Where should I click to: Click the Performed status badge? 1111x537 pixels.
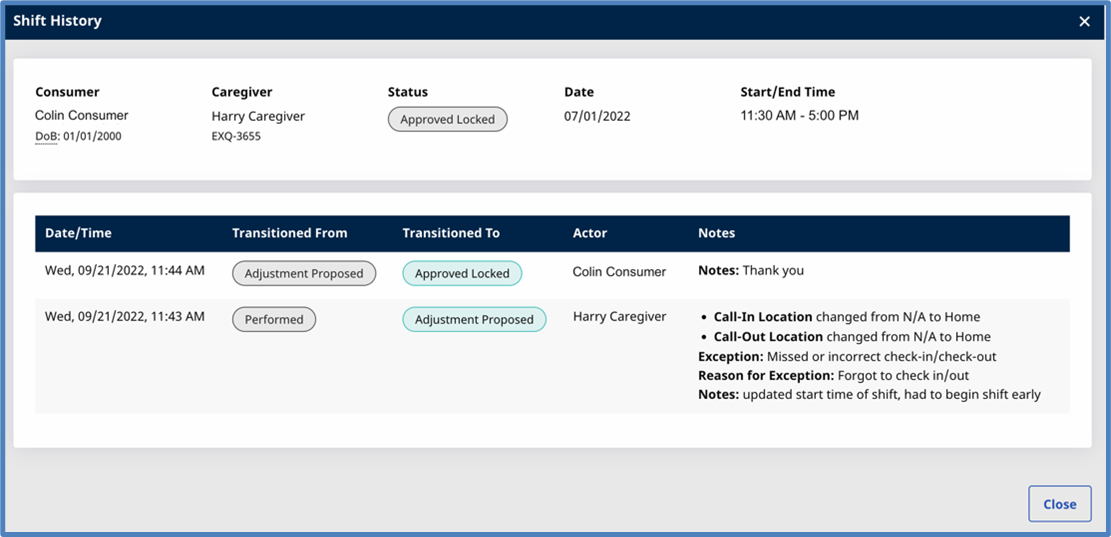274,319
